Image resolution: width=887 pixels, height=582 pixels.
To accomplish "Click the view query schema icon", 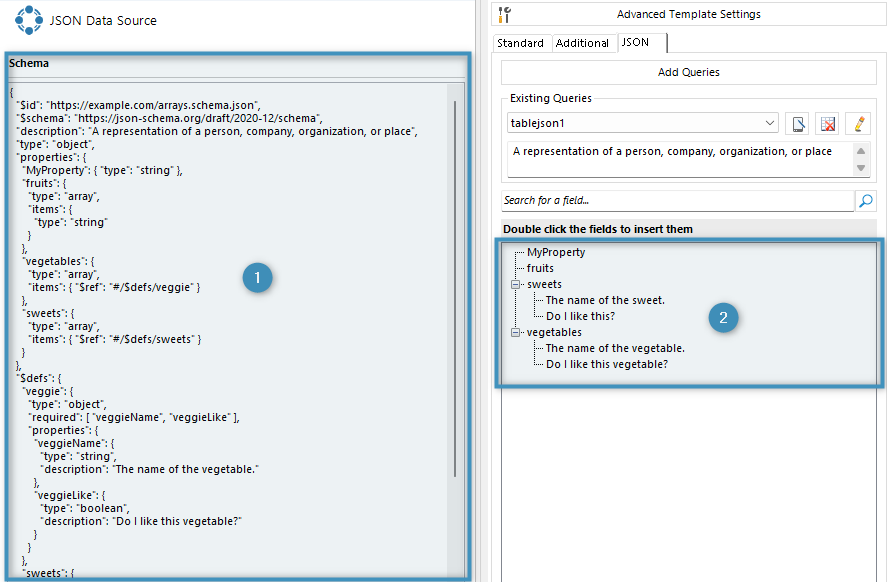I will tap(797, 123).
